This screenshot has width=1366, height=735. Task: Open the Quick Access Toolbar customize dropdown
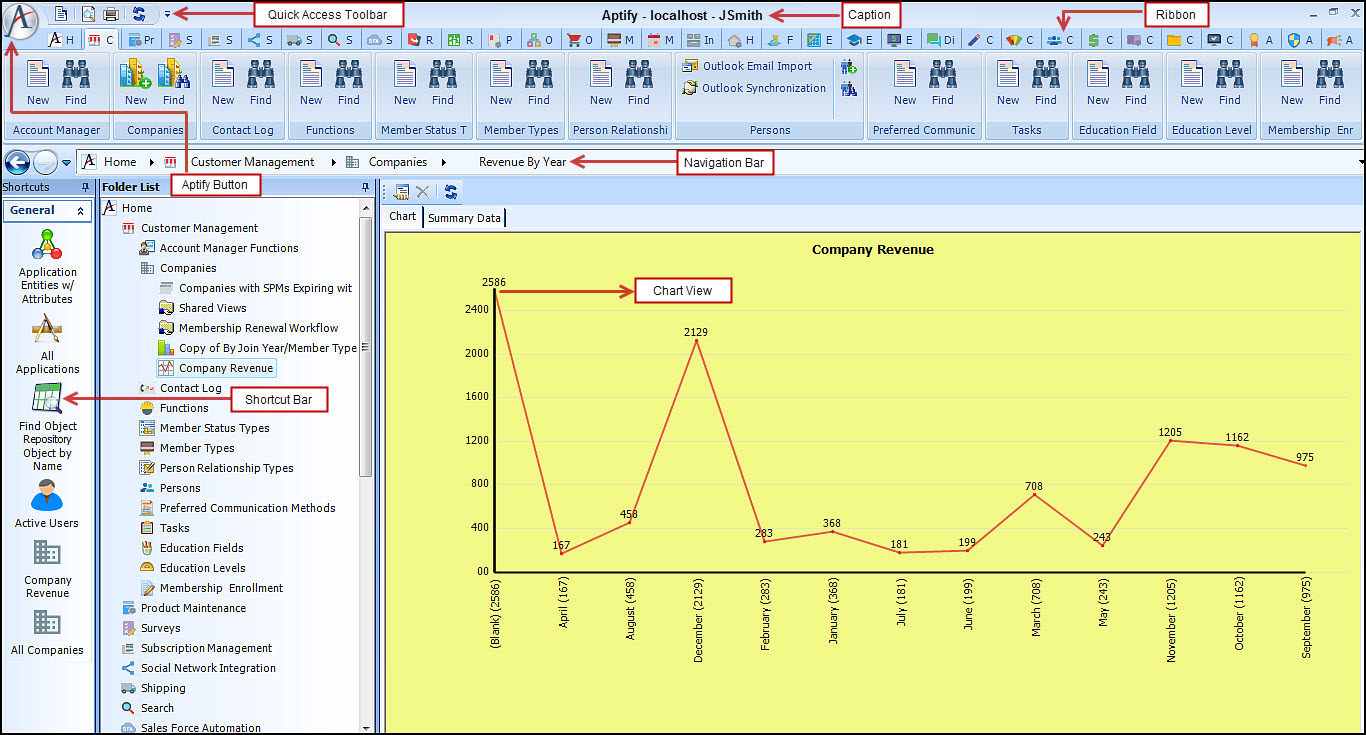[x=167, y=14]
